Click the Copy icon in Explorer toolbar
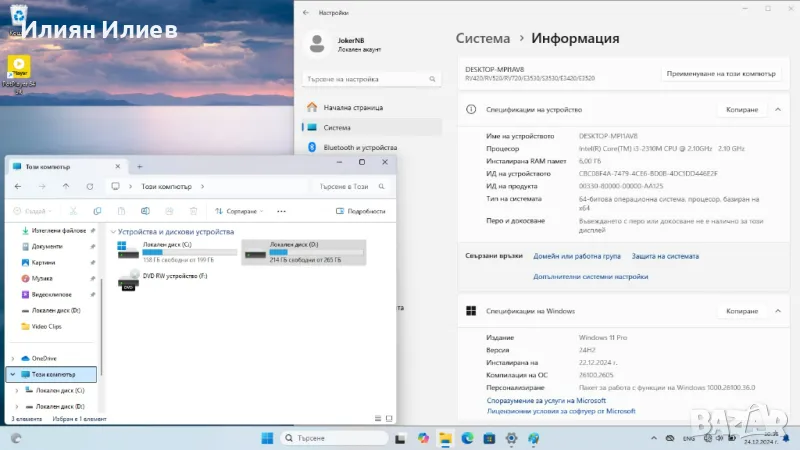Viewport: 800px width, 450px height. tap(97, 211)
